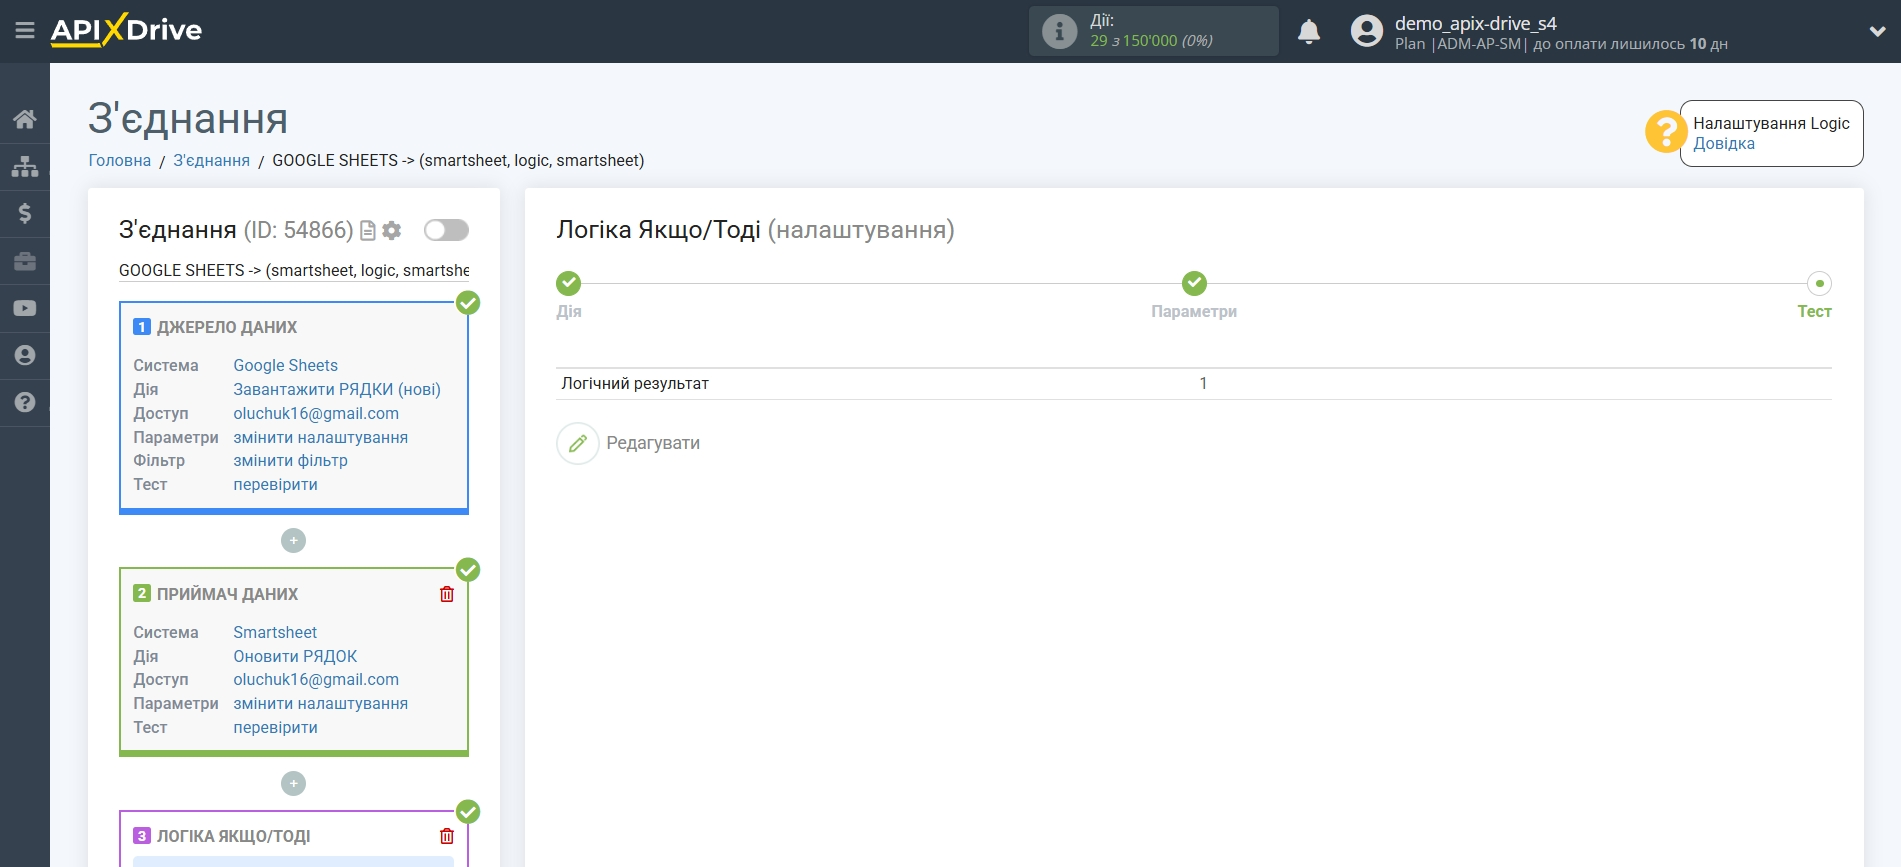Click the actions info icon
1901x867 pixels.
click(x=1059, y=31)
